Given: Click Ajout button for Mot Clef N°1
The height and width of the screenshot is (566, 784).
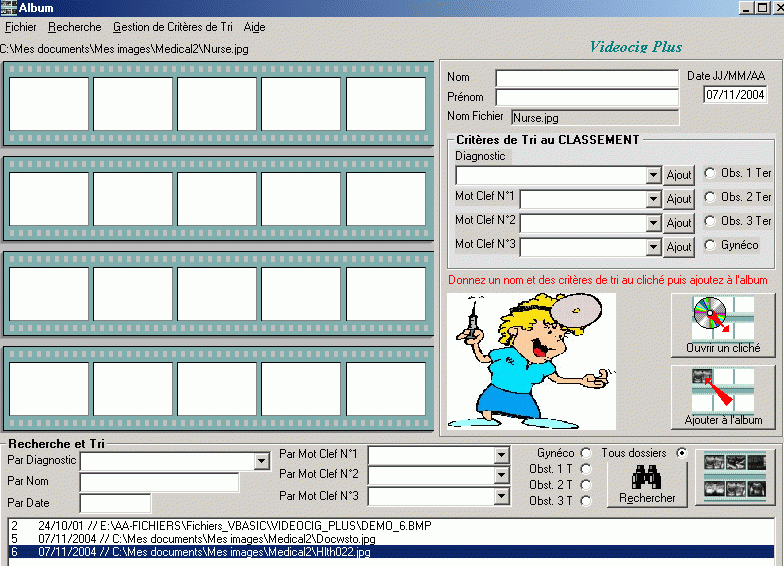Looking at the screenshot, I should pyautogui.click(x=679, y=199).
